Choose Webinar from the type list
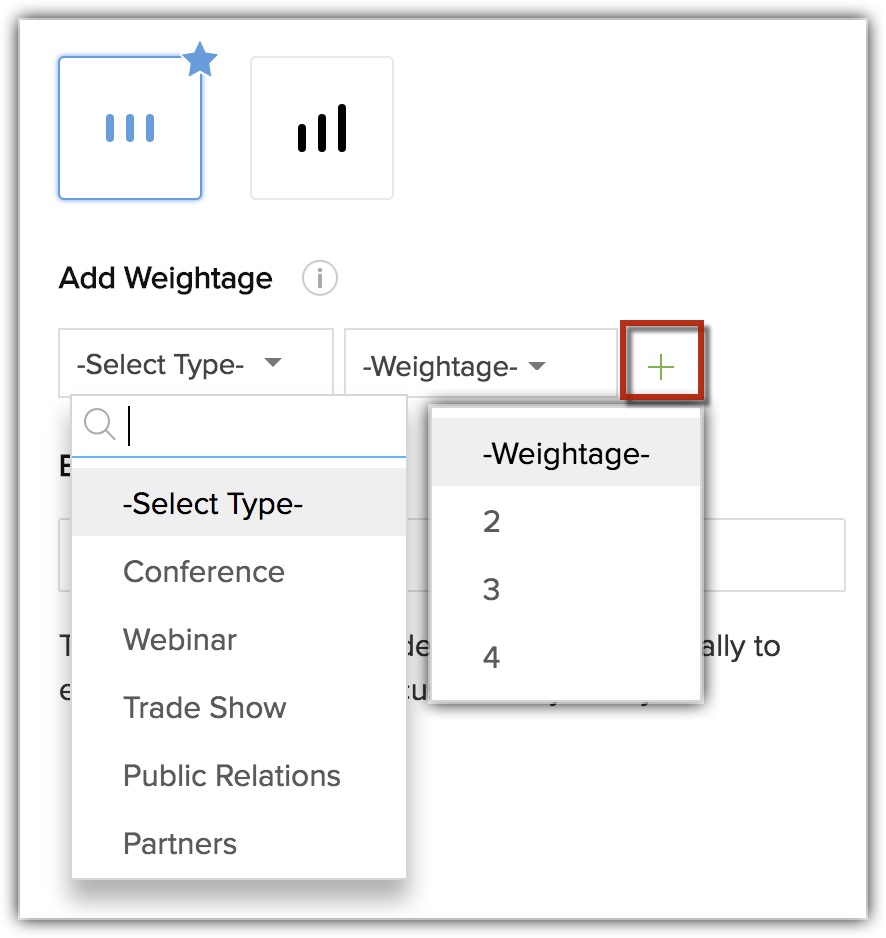This screenshot has height=938, width=886. [x=180, y=640]
